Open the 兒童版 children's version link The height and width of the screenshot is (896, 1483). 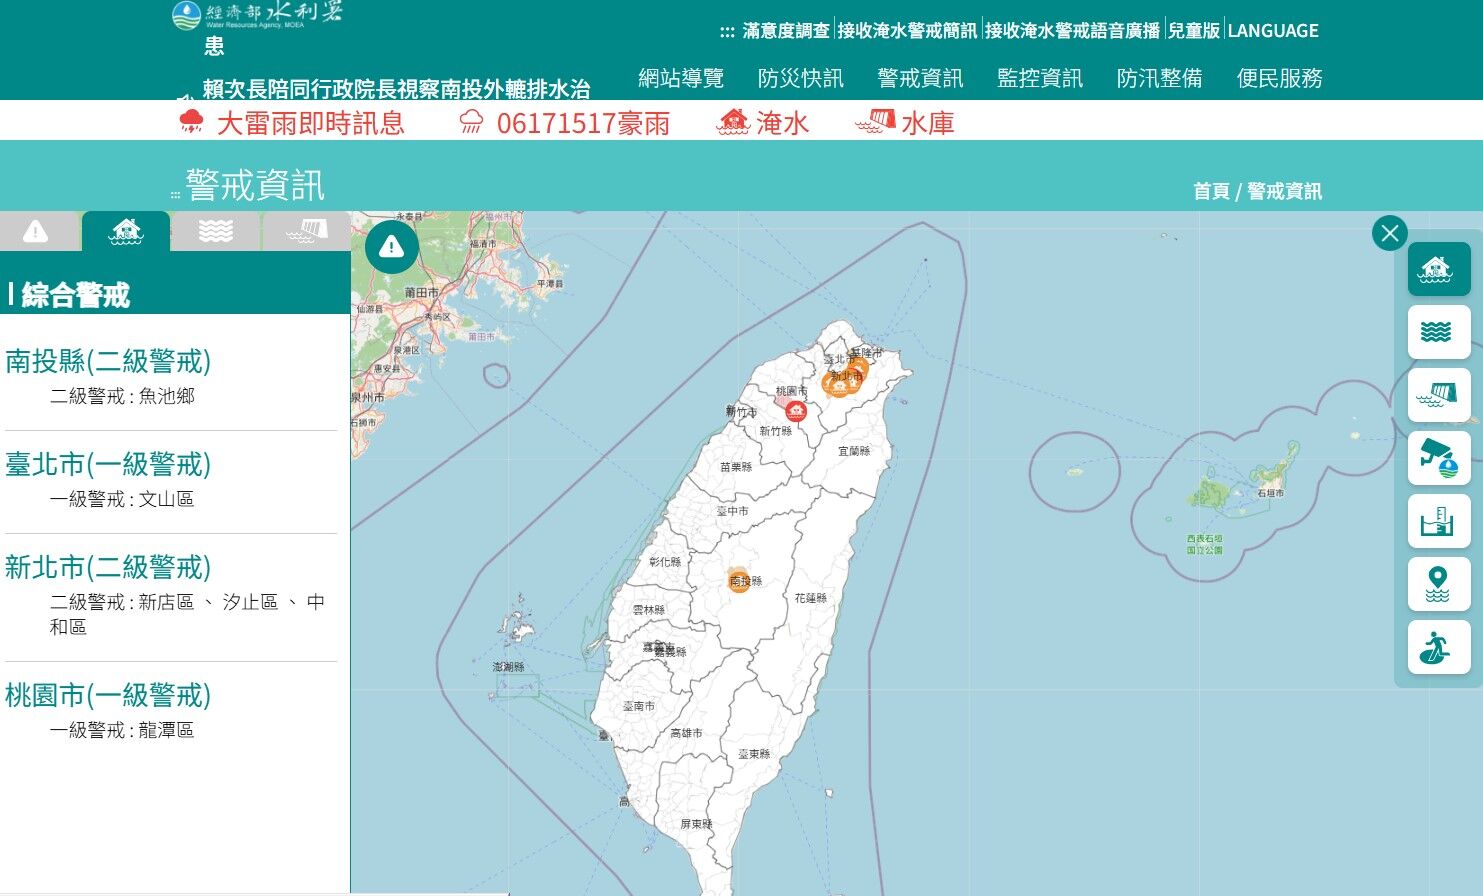(1195, 31)
